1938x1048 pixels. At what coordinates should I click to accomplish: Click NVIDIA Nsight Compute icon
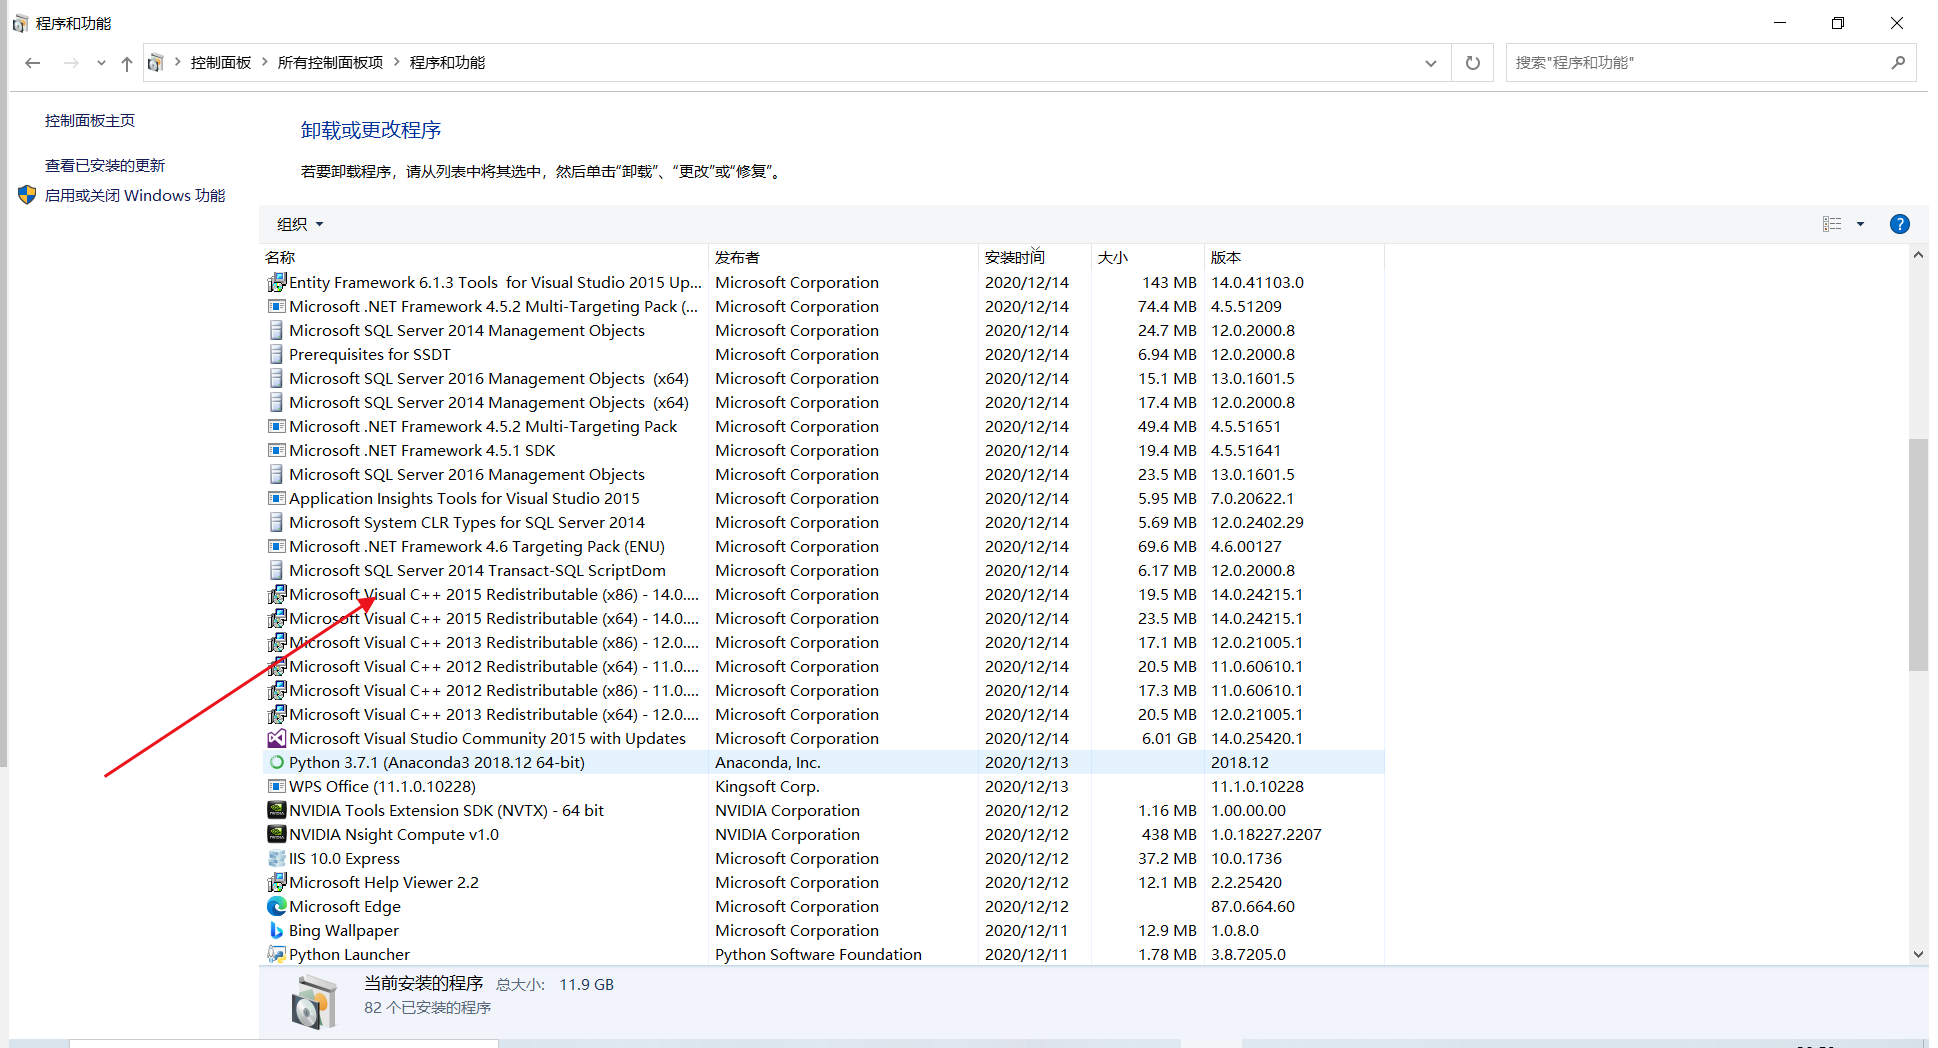click(277, 835)
